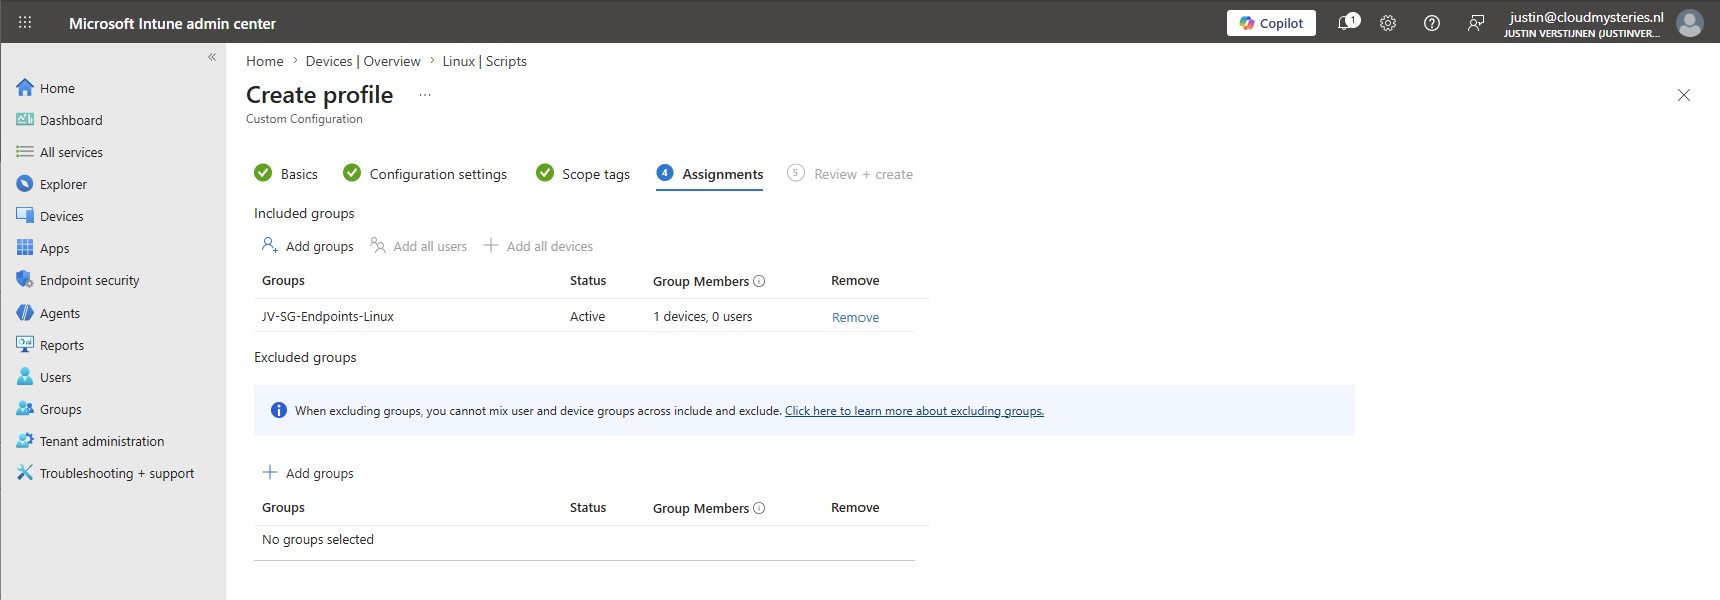
Task: Open the feedback icon in header
Action: tap(1476, 23)
